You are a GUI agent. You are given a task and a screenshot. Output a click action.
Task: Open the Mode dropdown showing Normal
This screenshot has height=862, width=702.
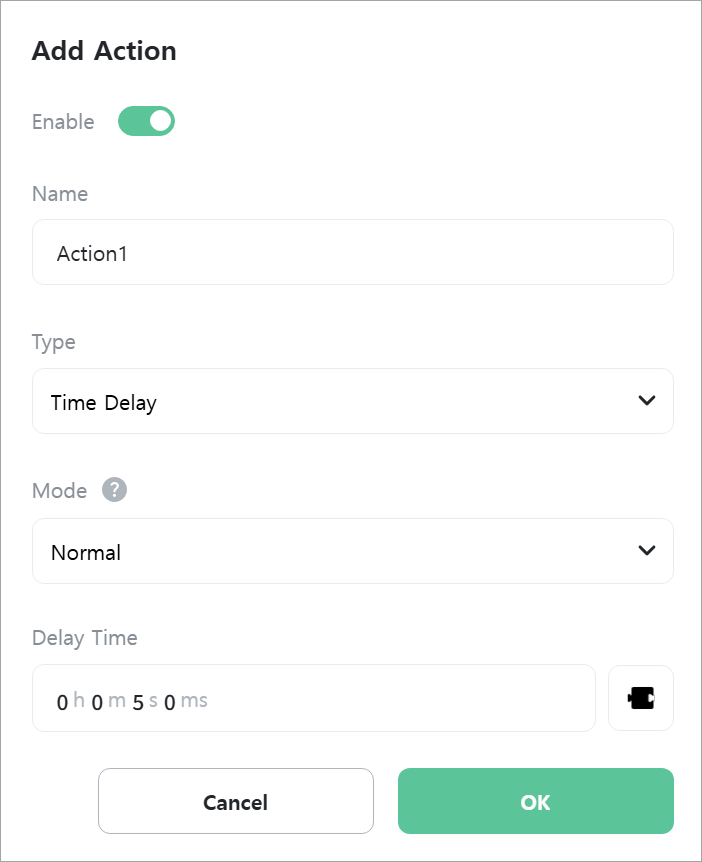point(352,551)
